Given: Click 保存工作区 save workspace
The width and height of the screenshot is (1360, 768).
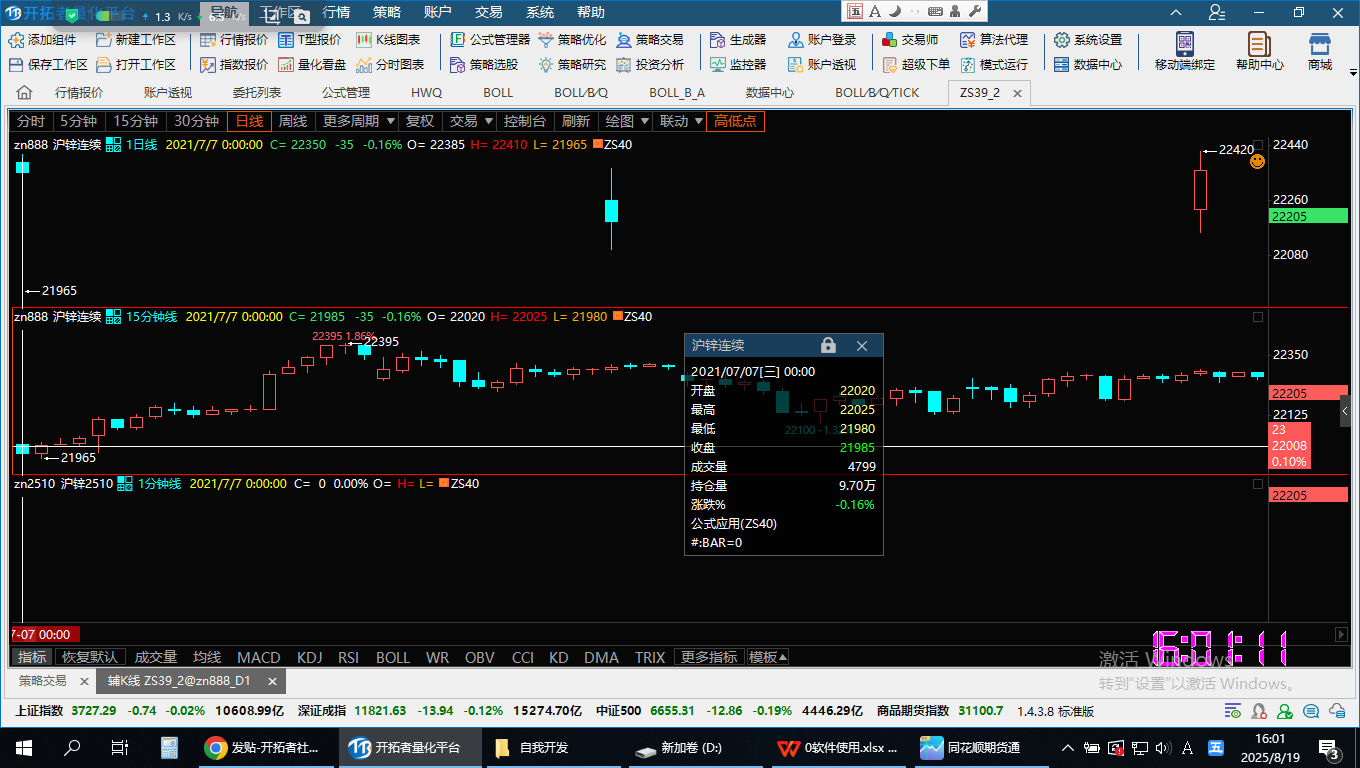Looking at the screenshot, I should pos(48,64).
